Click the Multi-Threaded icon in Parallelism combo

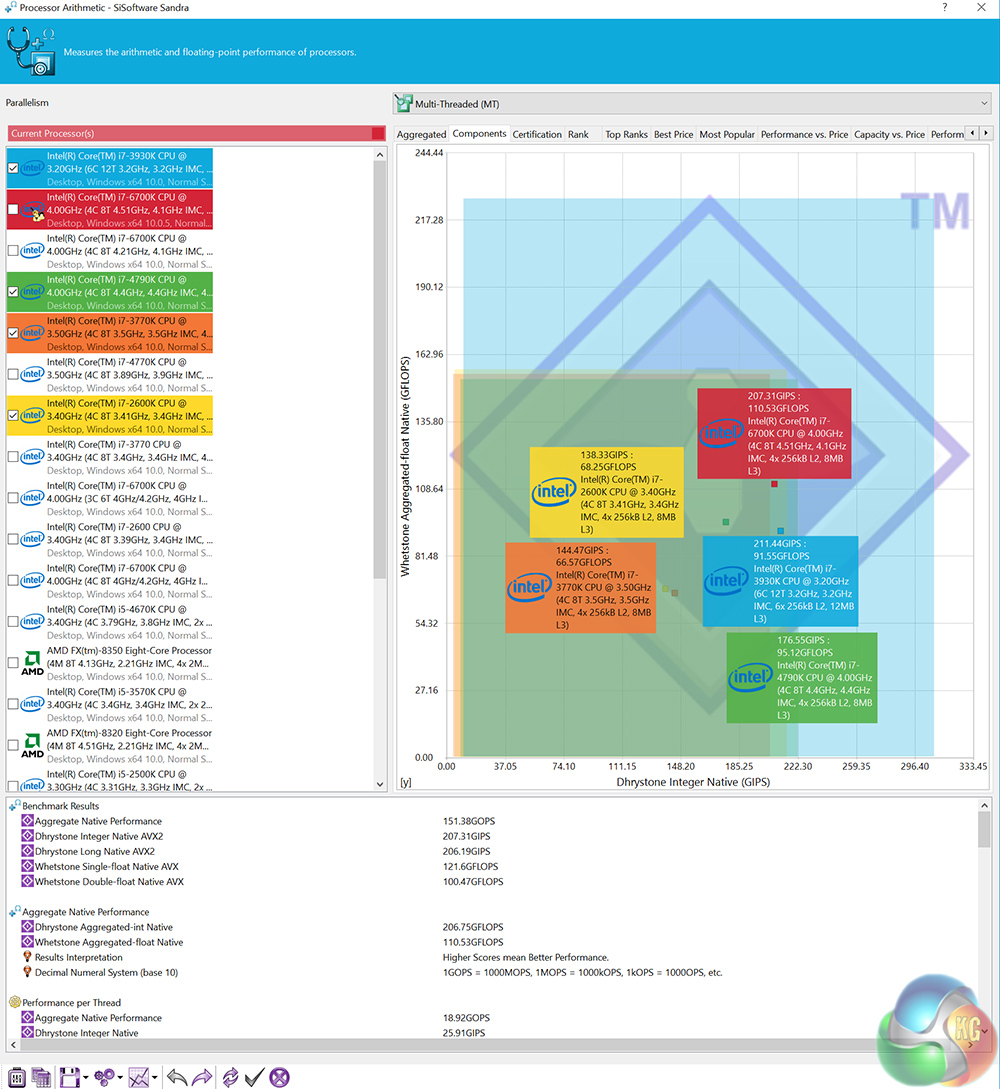click(x=403, y=103)
